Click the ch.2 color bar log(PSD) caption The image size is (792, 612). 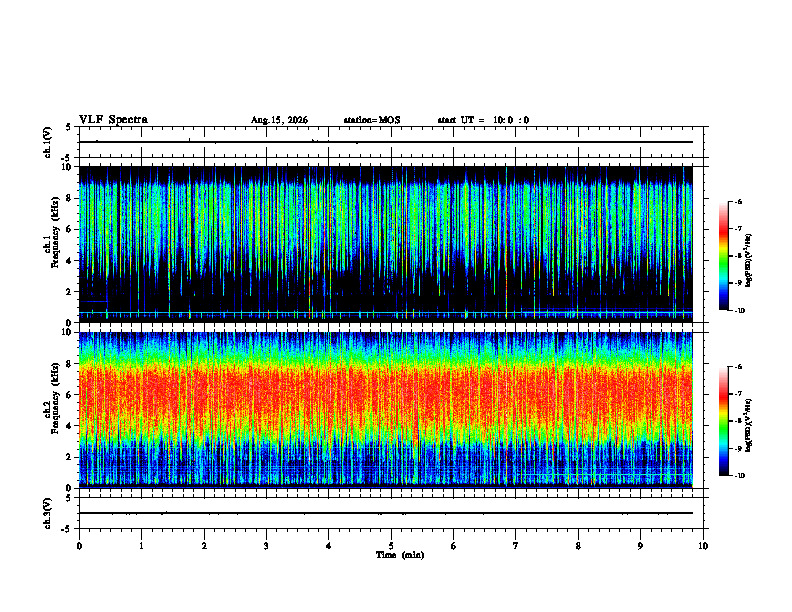click(749, 425)
